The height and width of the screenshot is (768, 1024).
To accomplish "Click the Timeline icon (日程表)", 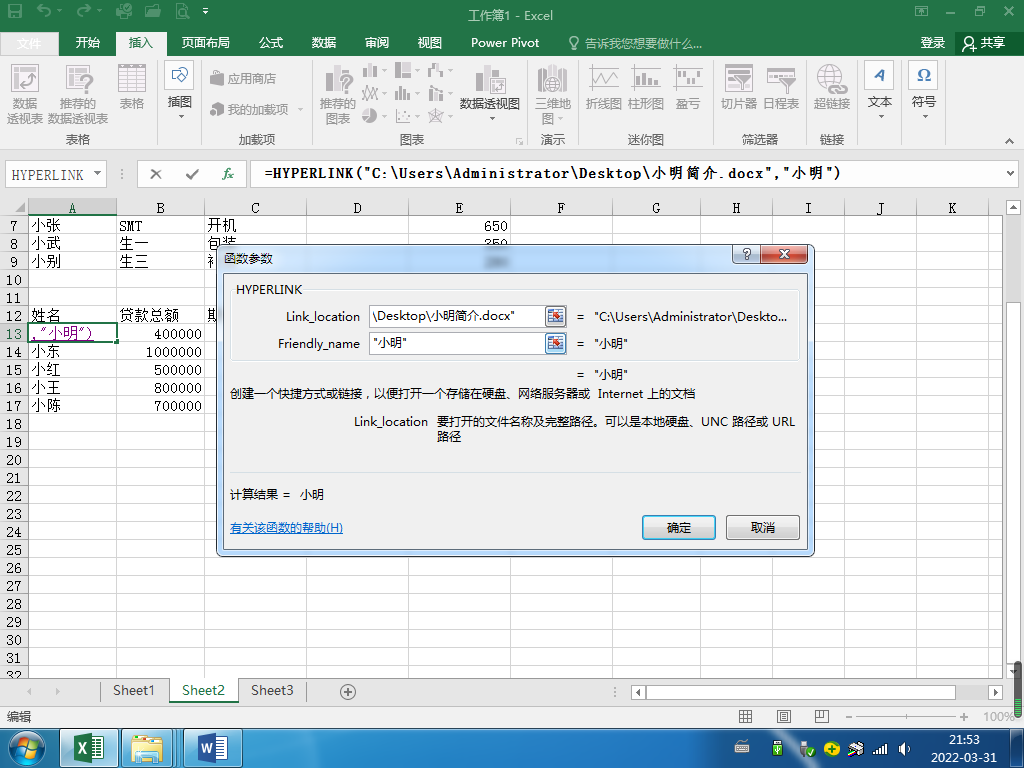I will coord(781,87).
